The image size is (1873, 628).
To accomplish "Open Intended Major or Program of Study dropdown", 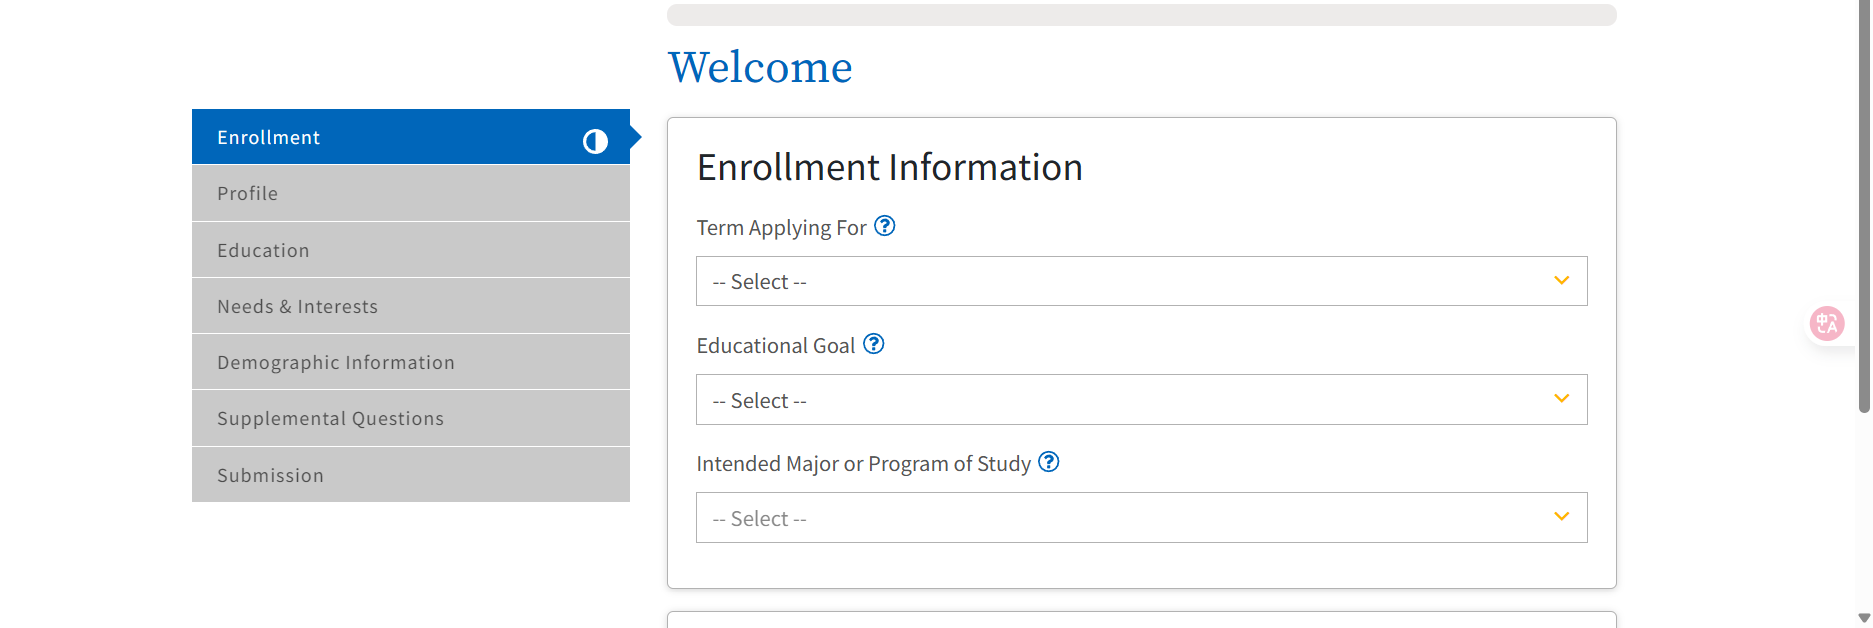I will [x=1142, y=517].
